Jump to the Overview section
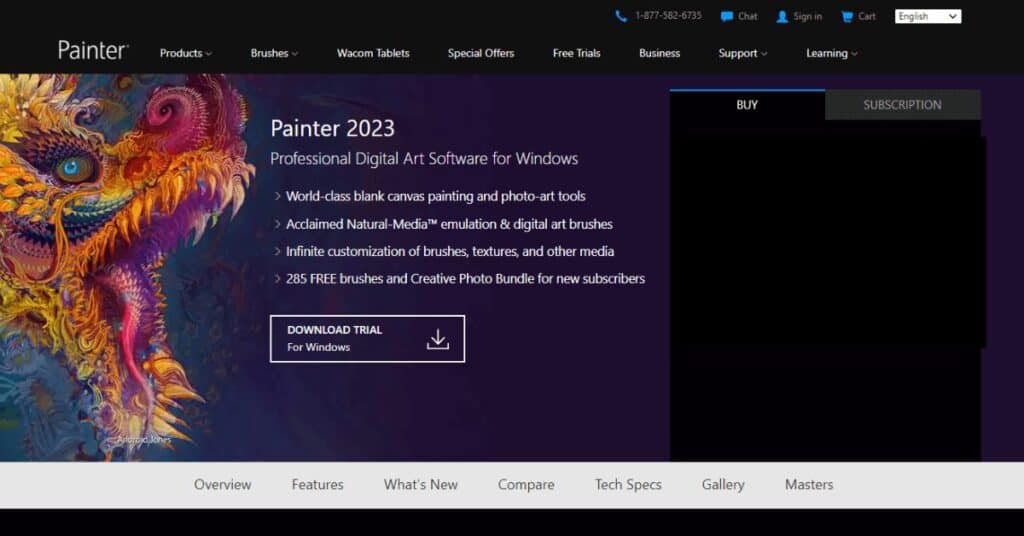 coord(222,485)
